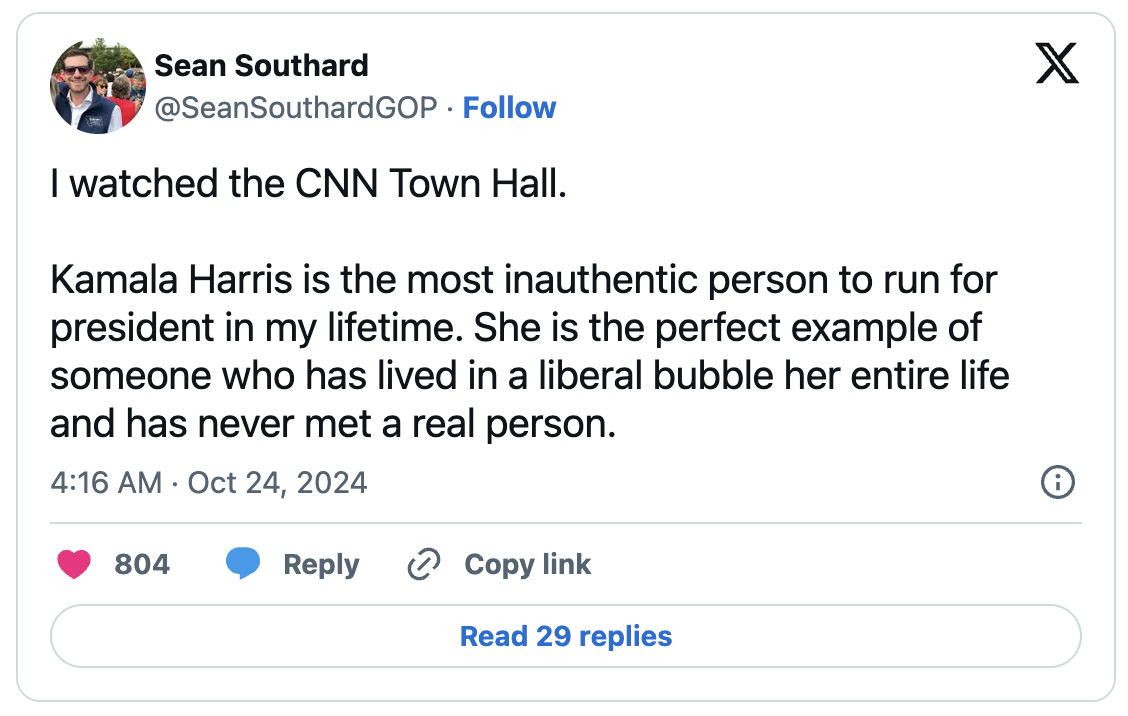
Task: Follow Sean Southard's account
Action: (x=510, y=108)
